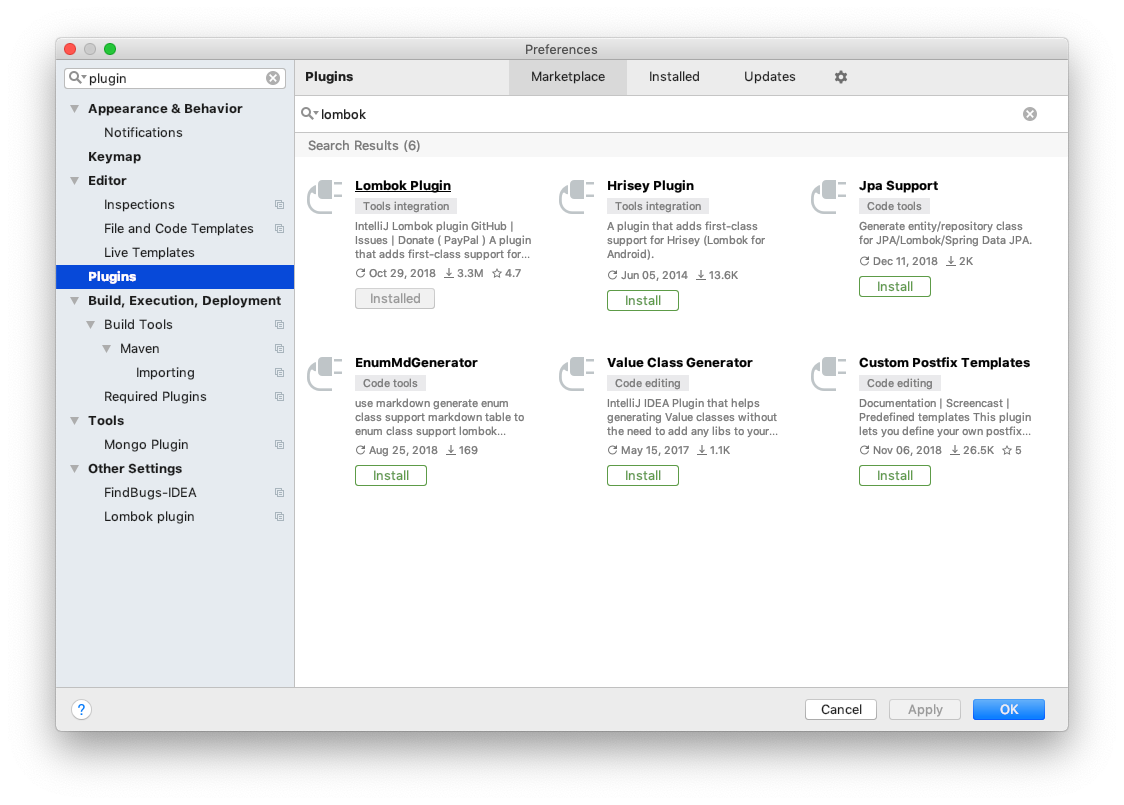Select Live Templates in the sidebar

click(x=149, y=253)
